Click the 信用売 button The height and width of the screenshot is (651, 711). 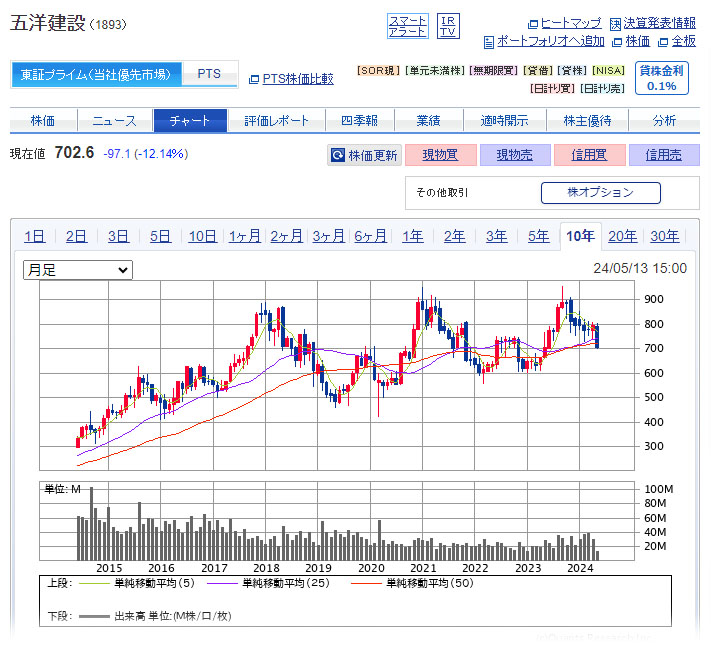pos(664,155)
